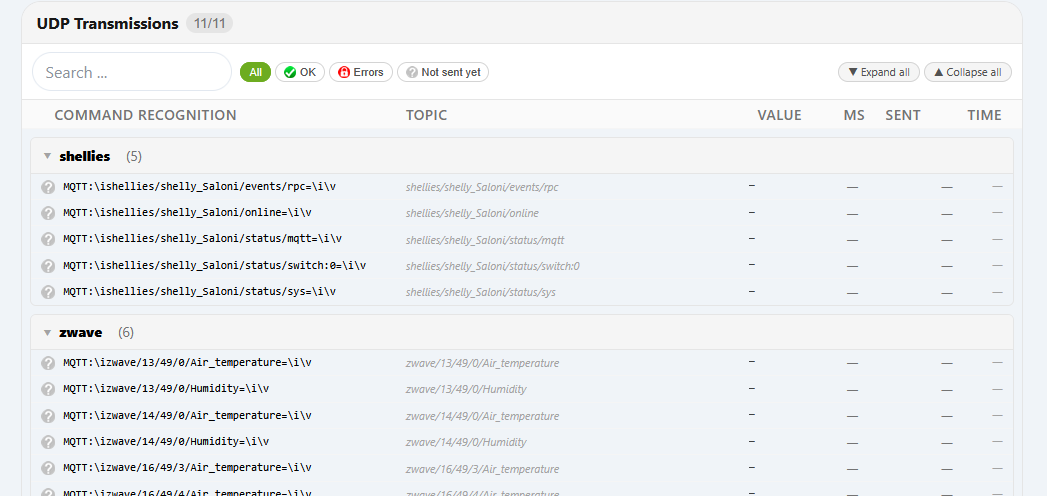Click status icon for shelly_Saloni/online row
Screen dimensions: 1047x496
point(48,213)
